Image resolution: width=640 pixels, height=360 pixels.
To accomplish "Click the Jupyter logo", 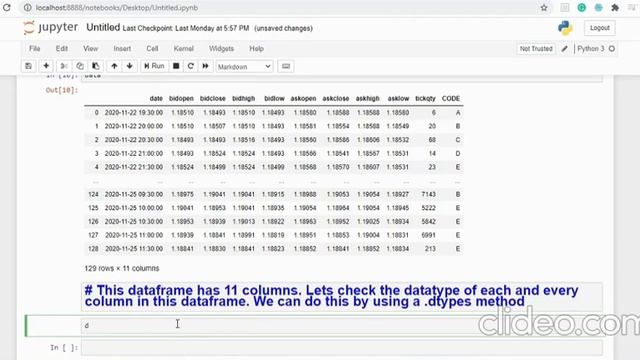I will point(51,28).
